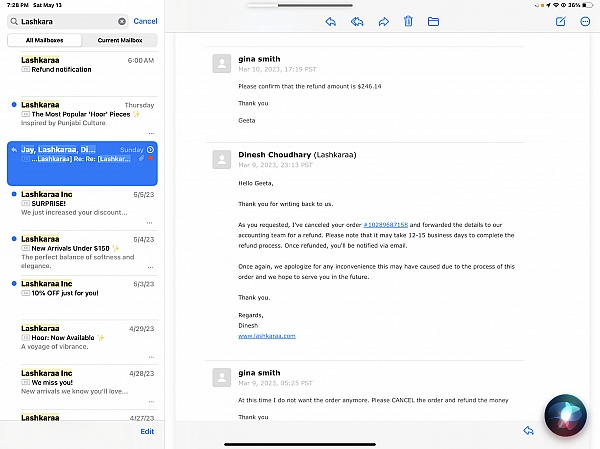Open the Refund notification email

click(82, 65)
